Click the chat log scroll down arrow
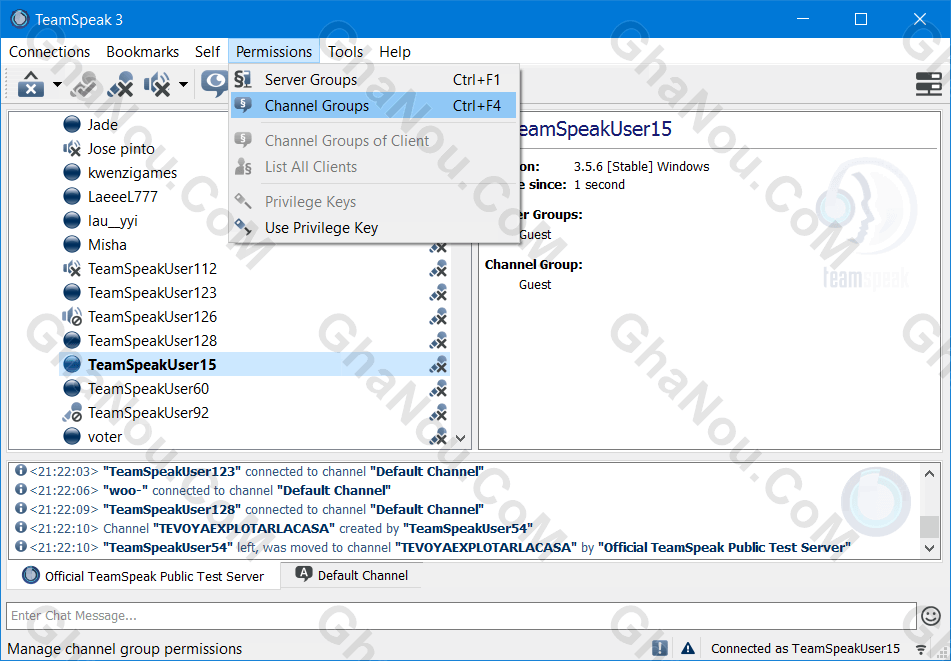Viewport: 951px width, 661px height. pyautogui.click(x=929, y=548)
